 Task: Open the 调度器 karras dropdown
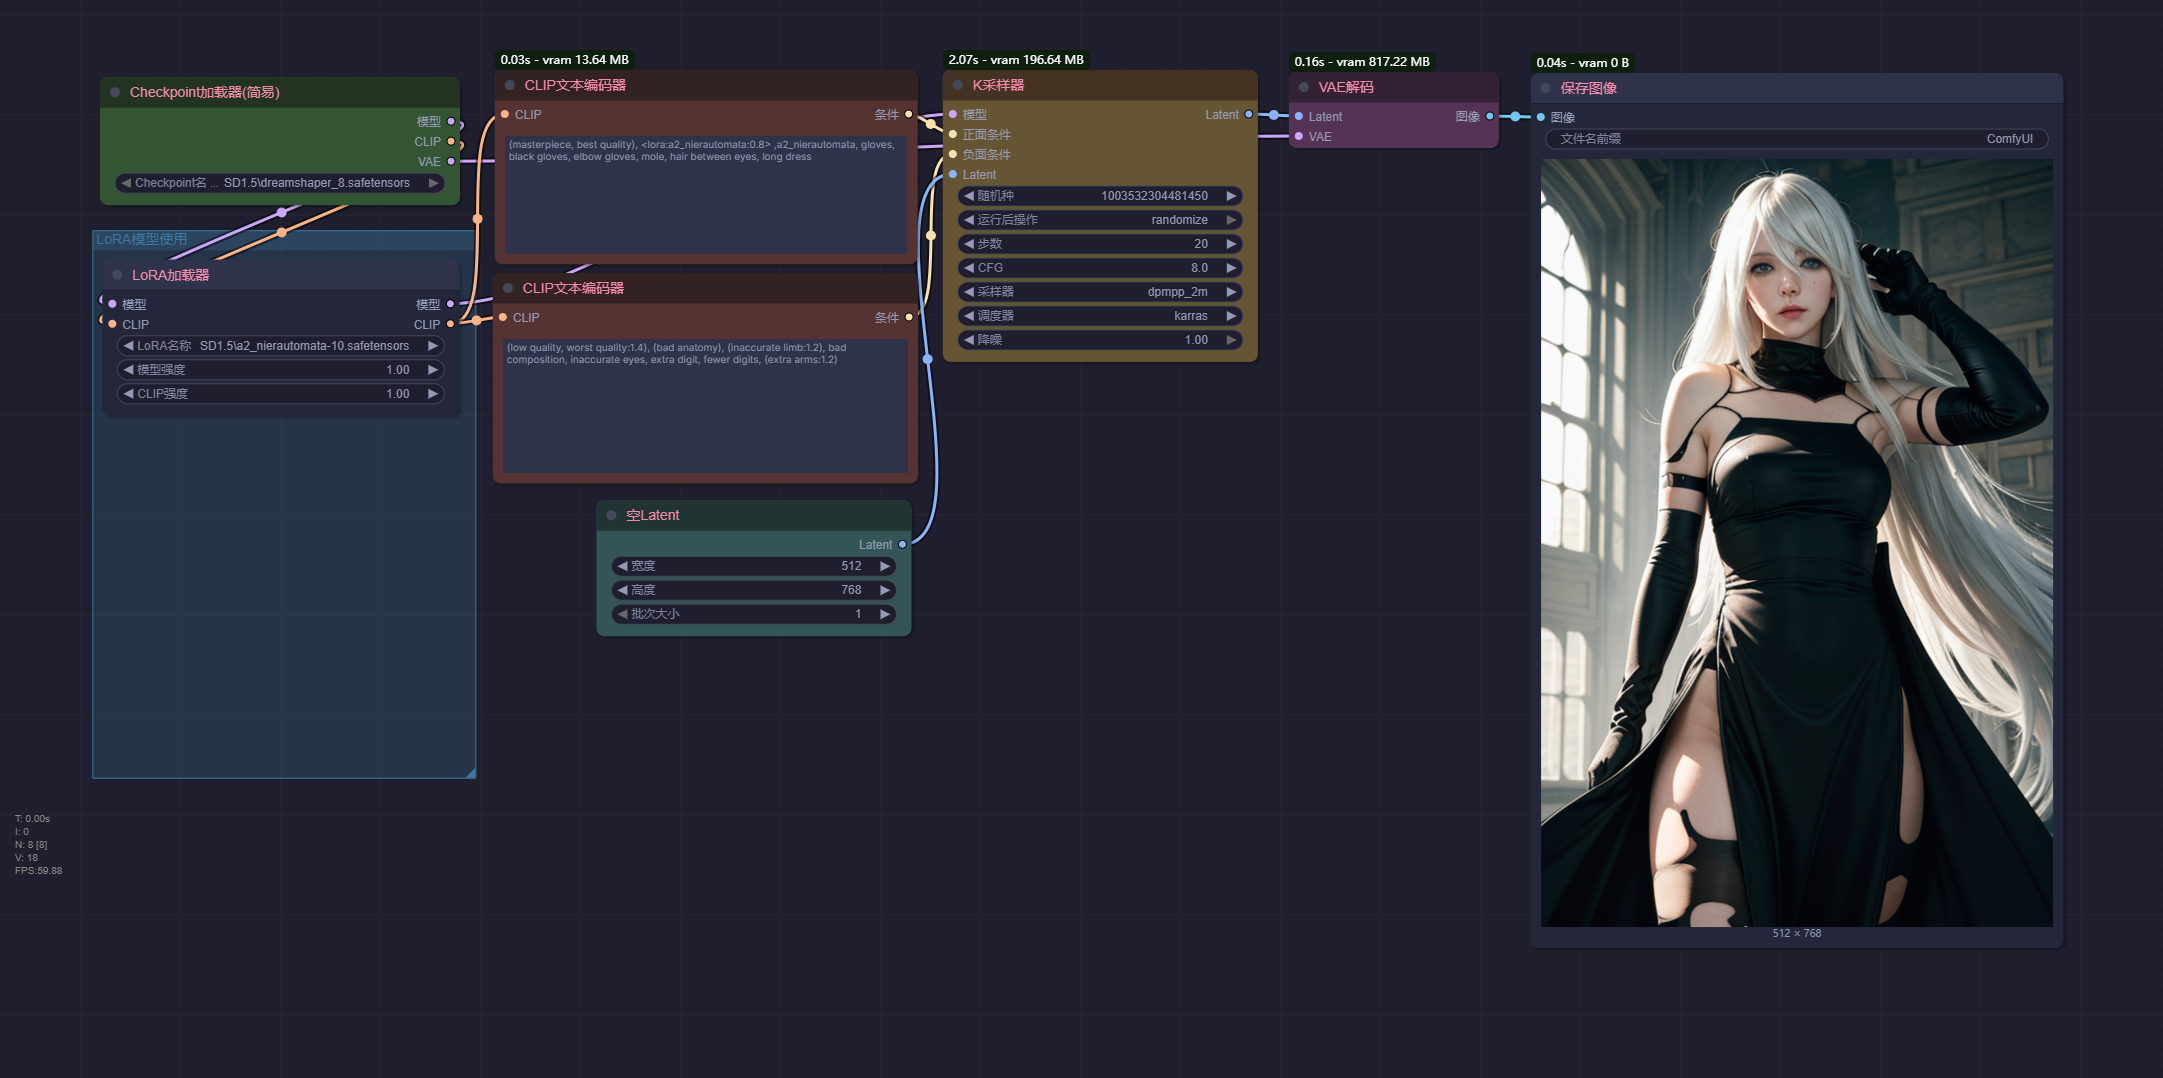1099,316
